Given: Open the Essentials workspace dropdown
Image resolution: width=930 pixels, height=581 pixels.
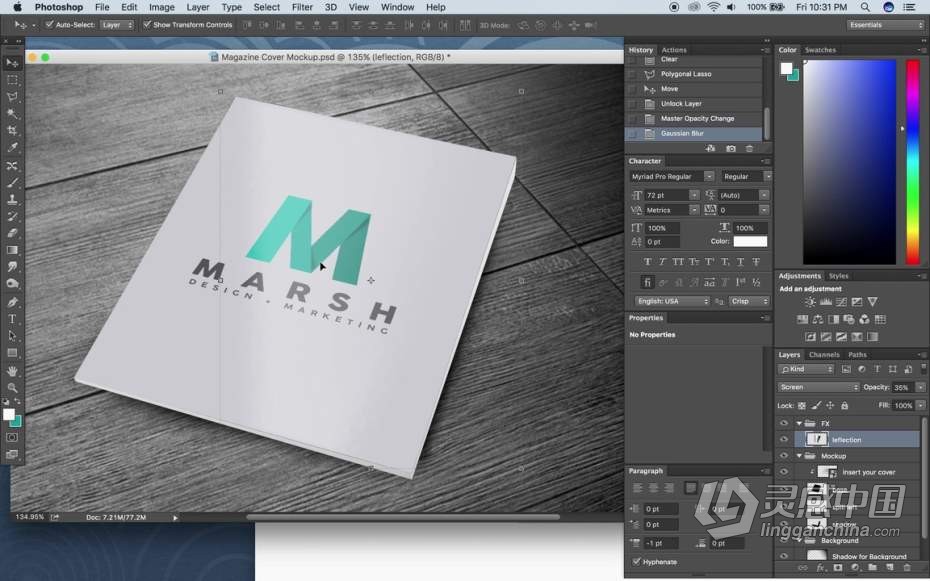Looking at the screenshot, I should 886,25.
